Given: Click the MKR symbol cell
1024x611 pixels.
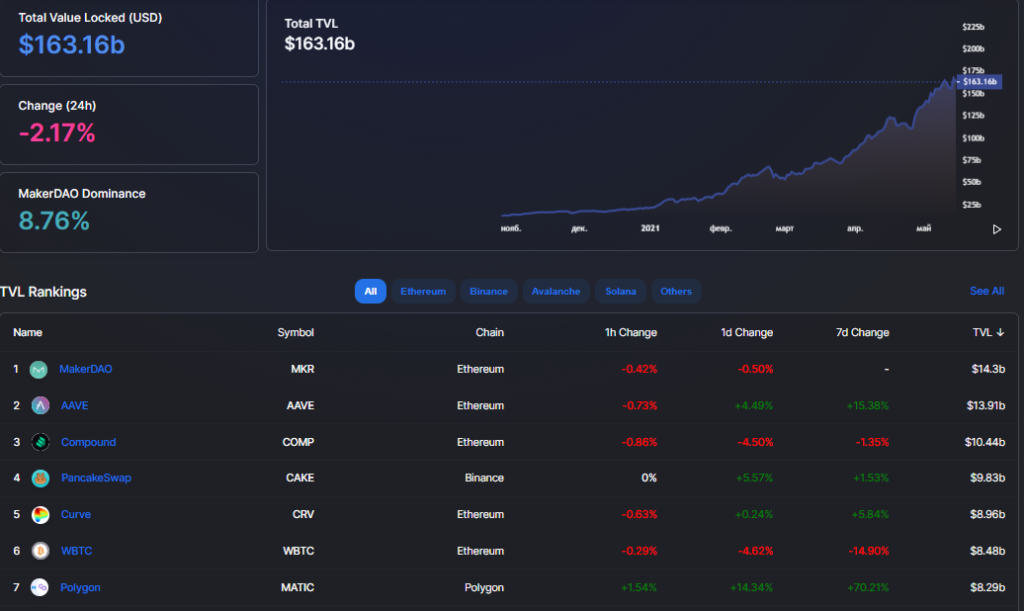Looking at the screenshot, I should tap(302, 369).
